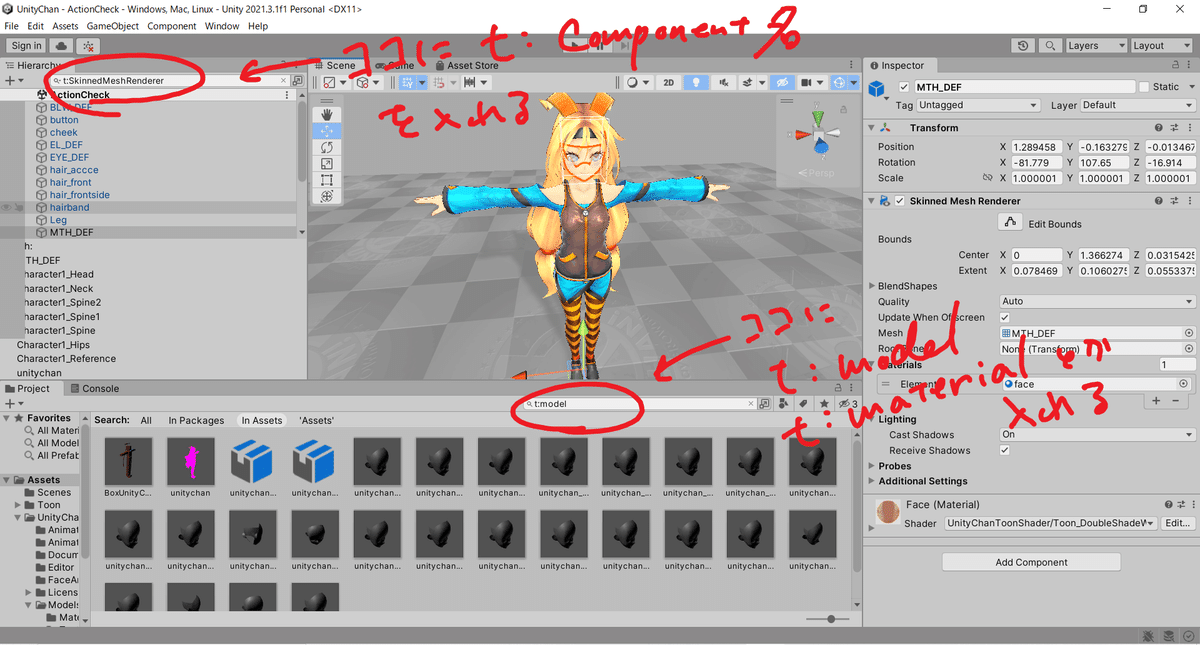Open the Assets menu
1200x645 pixels.
[x=65, y=26]
